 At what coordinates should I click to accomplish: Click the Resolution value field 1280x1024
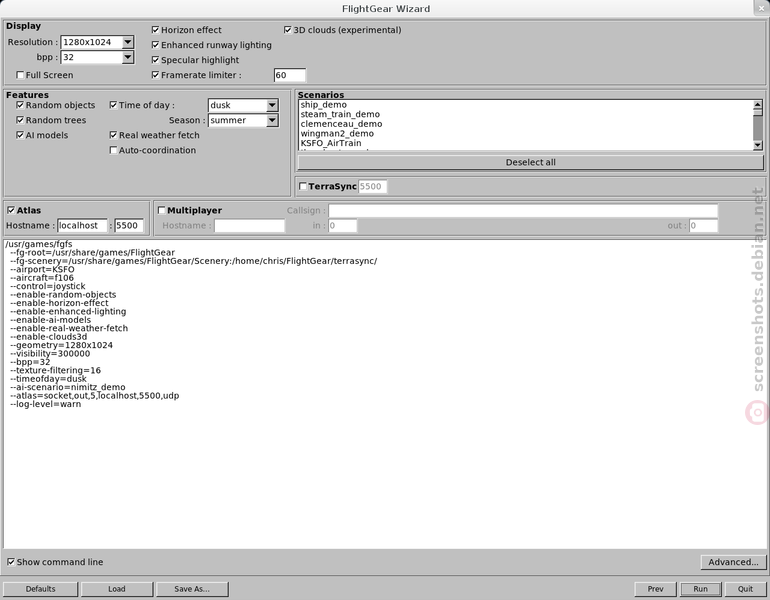pos(91,42)
